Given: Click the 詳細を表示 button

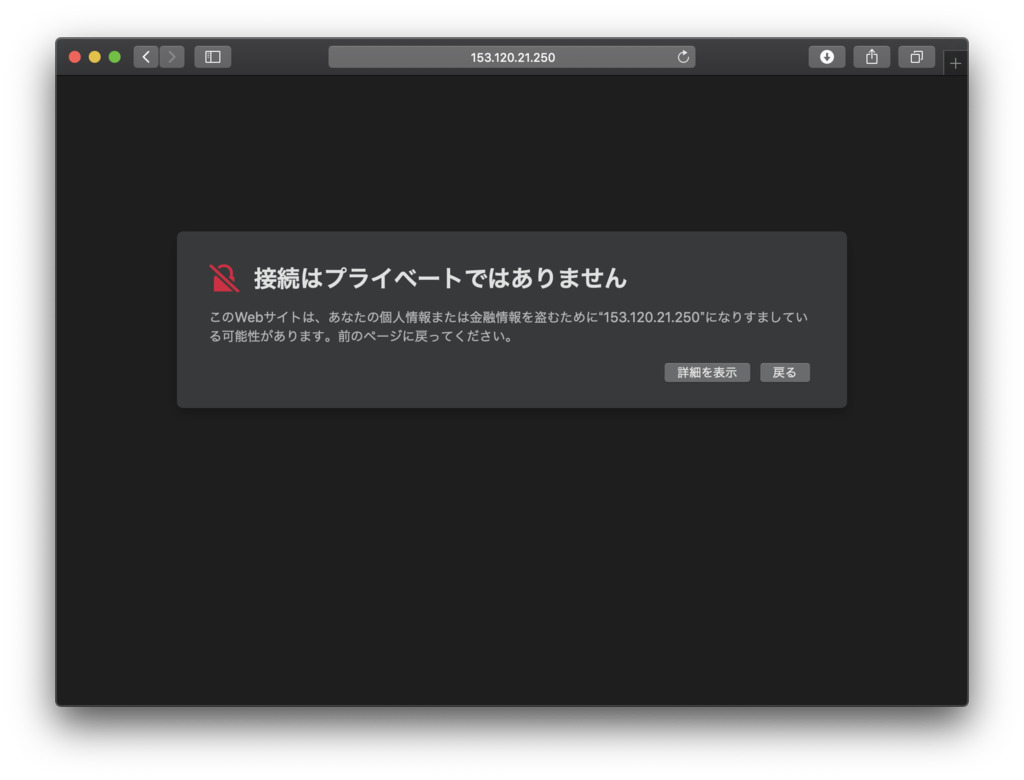Looking at the screenshot, I should pyautogui.click(x=707, y=372).
